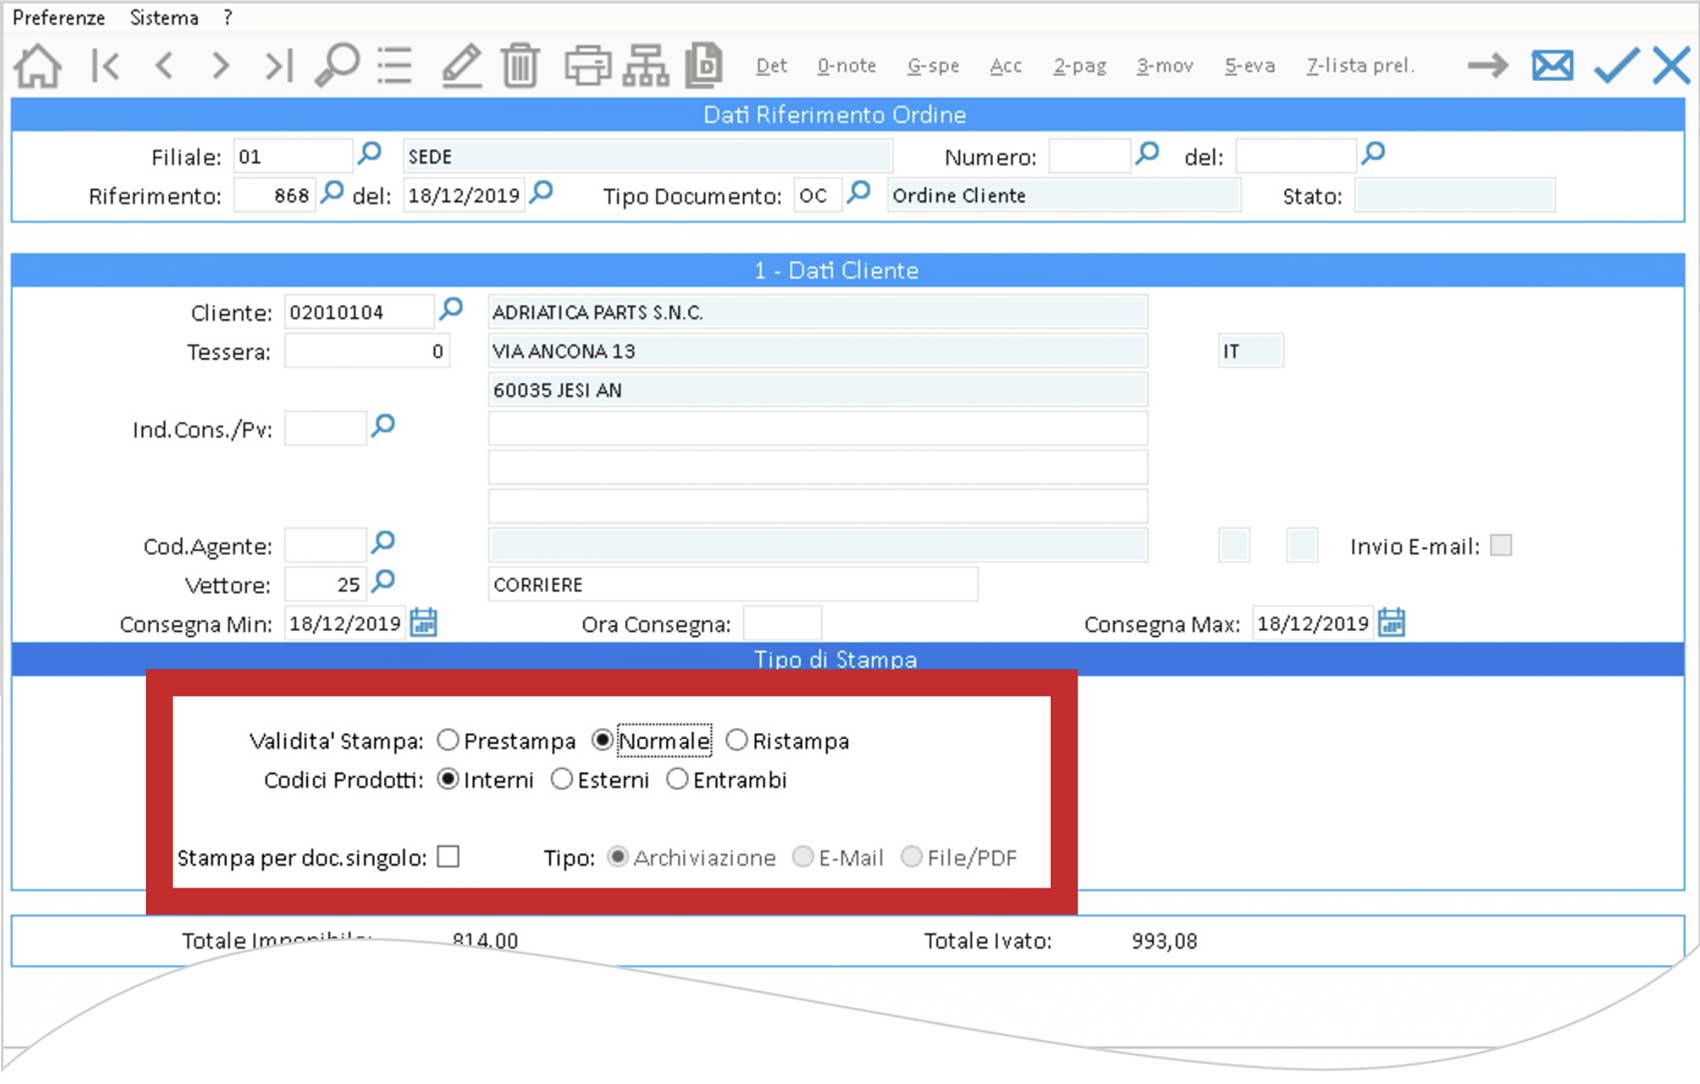Send via the envelope email icon

pos(1552,66)
